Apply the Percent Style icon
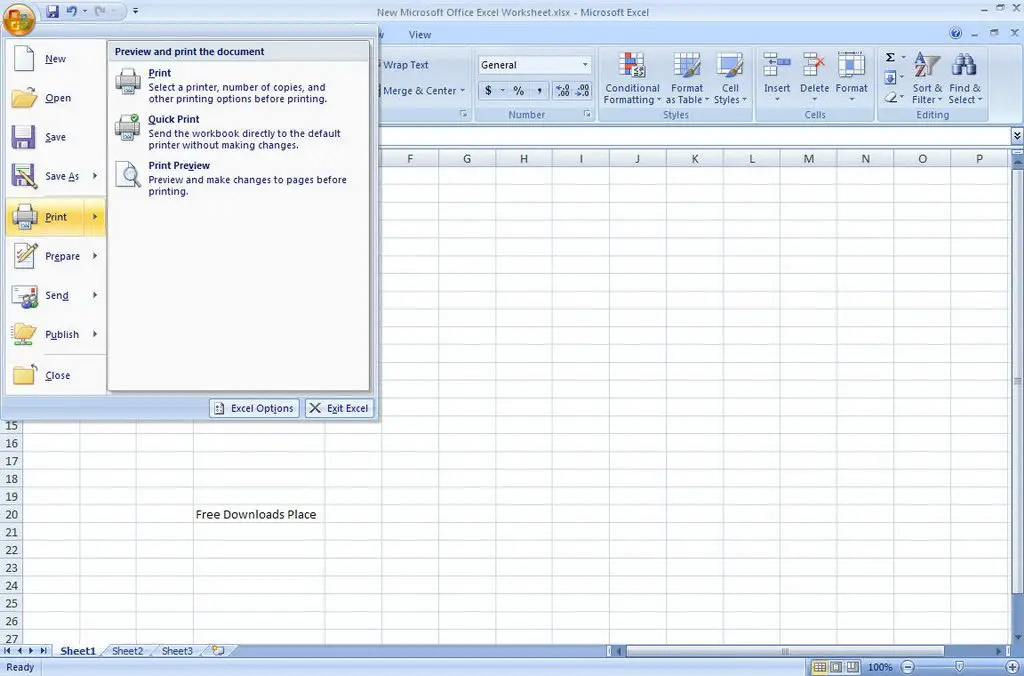1024x676 pixels. (x=517, y=90)
